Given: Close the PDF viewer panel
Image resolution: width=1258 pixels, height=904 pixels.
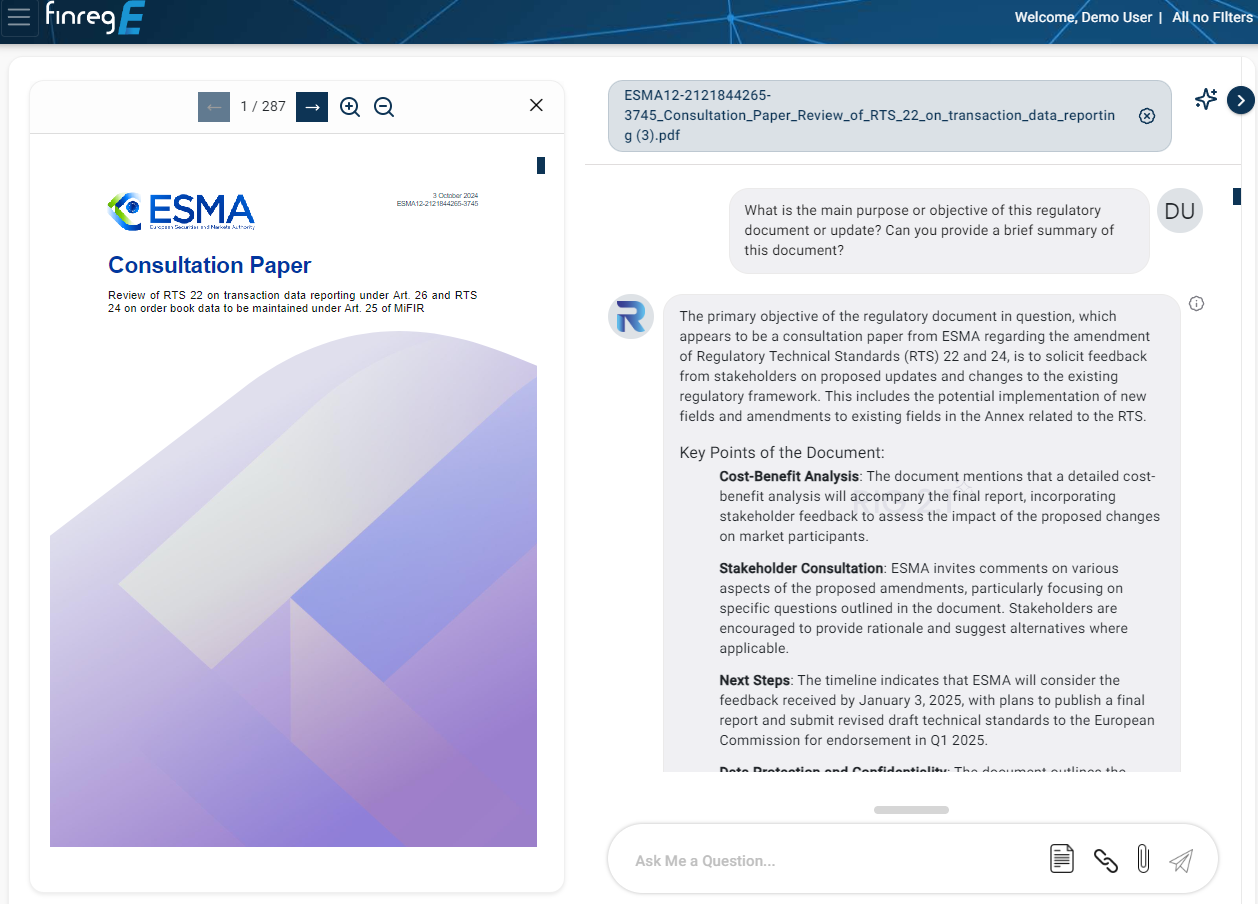Looking at the screenshot, I should pos(536,105).
